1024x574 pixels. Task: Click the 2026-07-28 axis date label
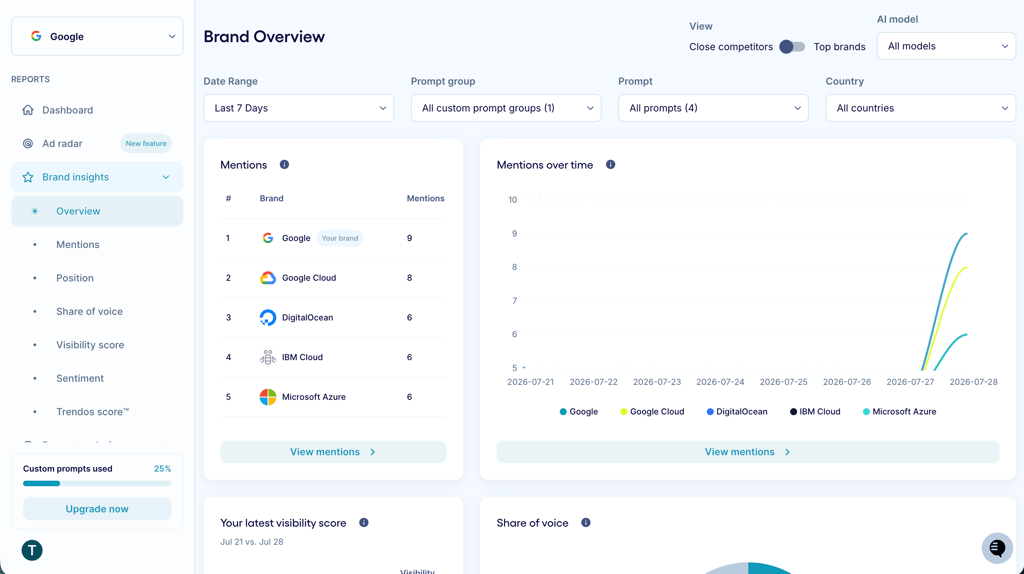973,382
